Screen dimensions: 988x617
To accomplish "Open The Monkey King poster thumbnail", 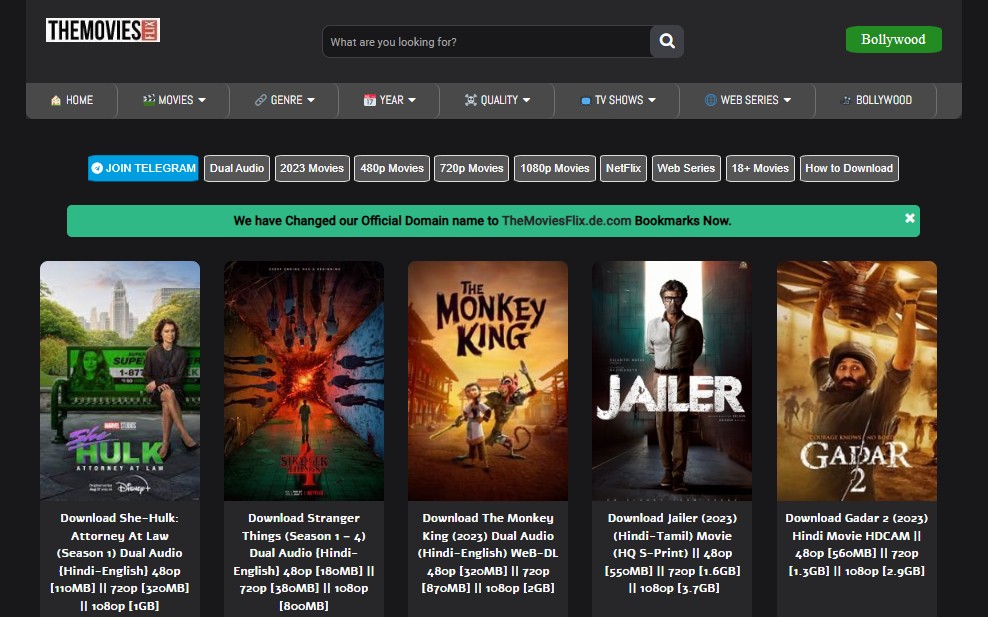I will 488,381.
